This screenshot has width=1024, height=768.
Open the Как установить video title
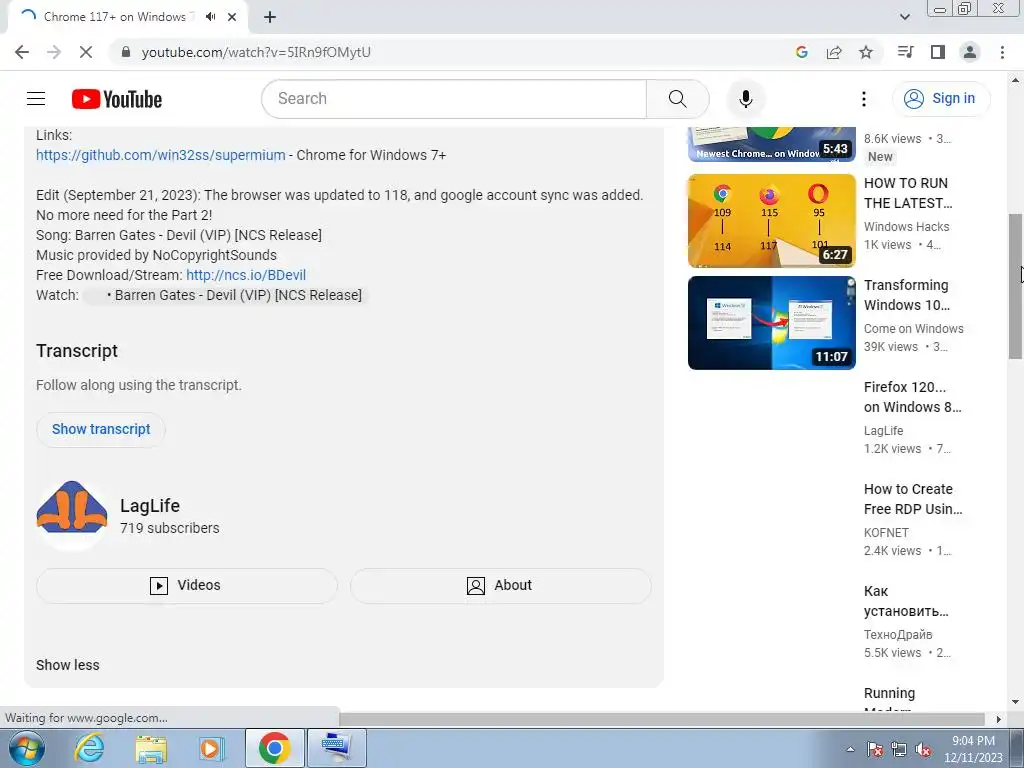coord(906,601)
